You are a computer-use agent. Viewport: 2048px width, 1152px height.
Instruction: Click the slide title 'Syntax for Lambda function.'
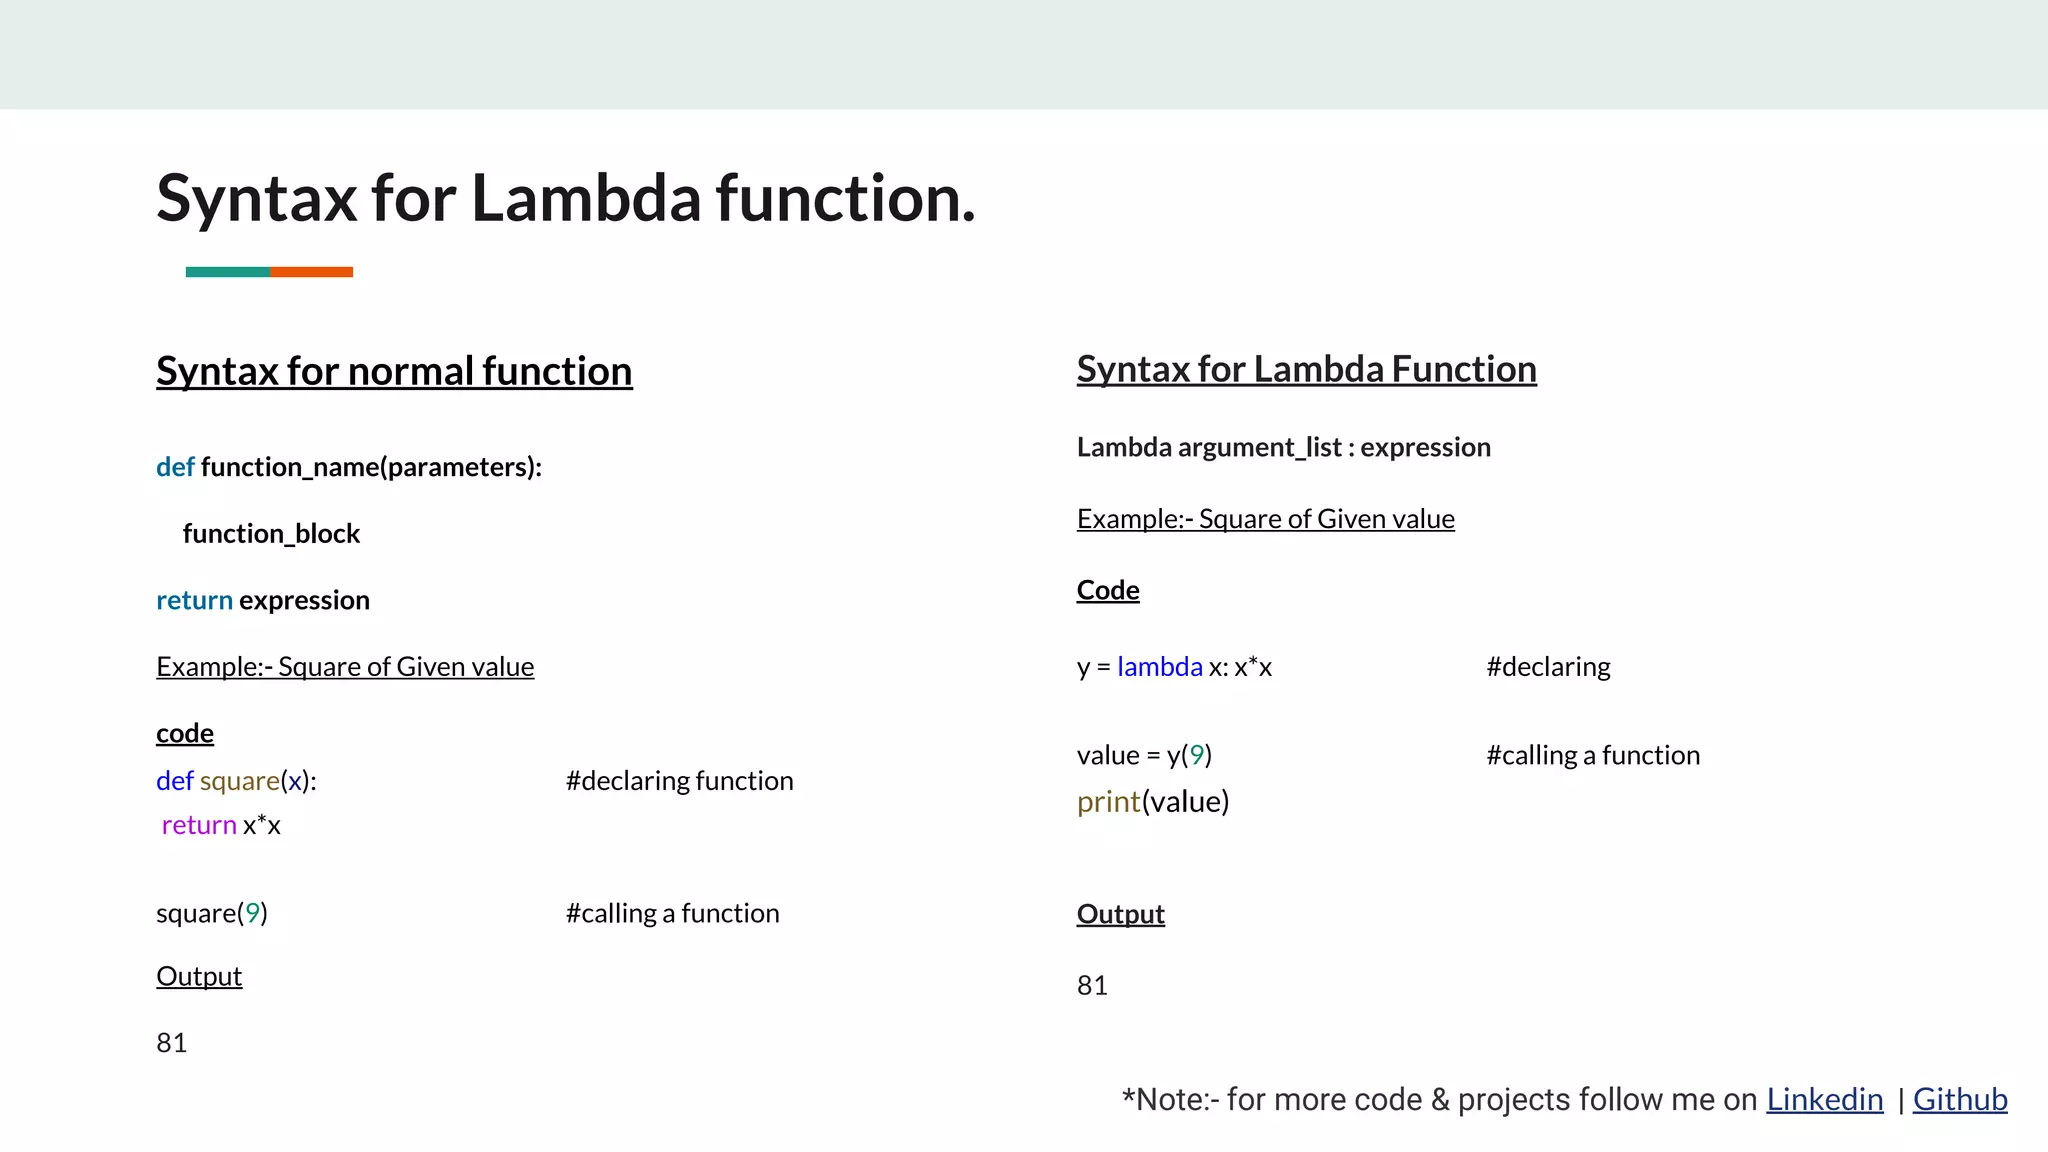(566, 198)
